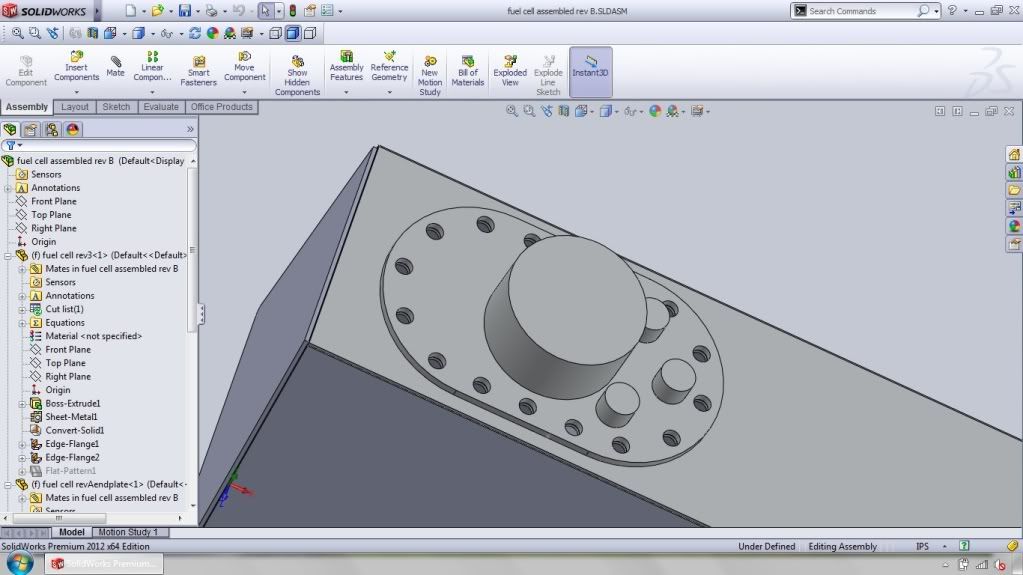Viewport: 1023px width, 575px height.
Task: Click the Print icon
Action: 211,10
